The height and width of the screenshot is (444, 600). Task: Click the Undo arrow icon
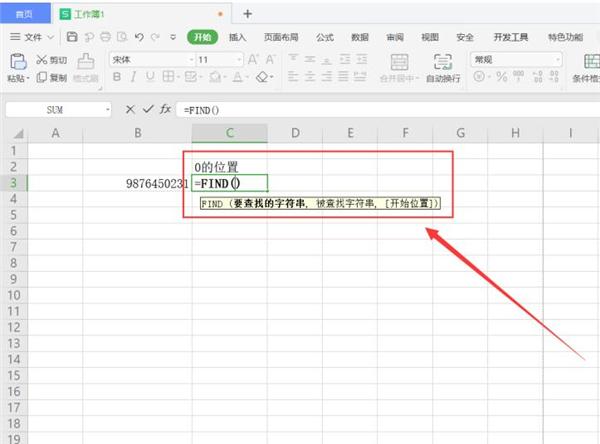pos(139,37)
